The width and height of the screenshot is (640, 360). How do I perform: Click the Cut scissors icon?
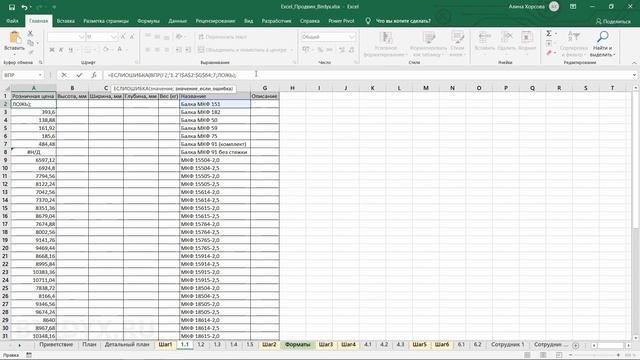coord(31,33)
